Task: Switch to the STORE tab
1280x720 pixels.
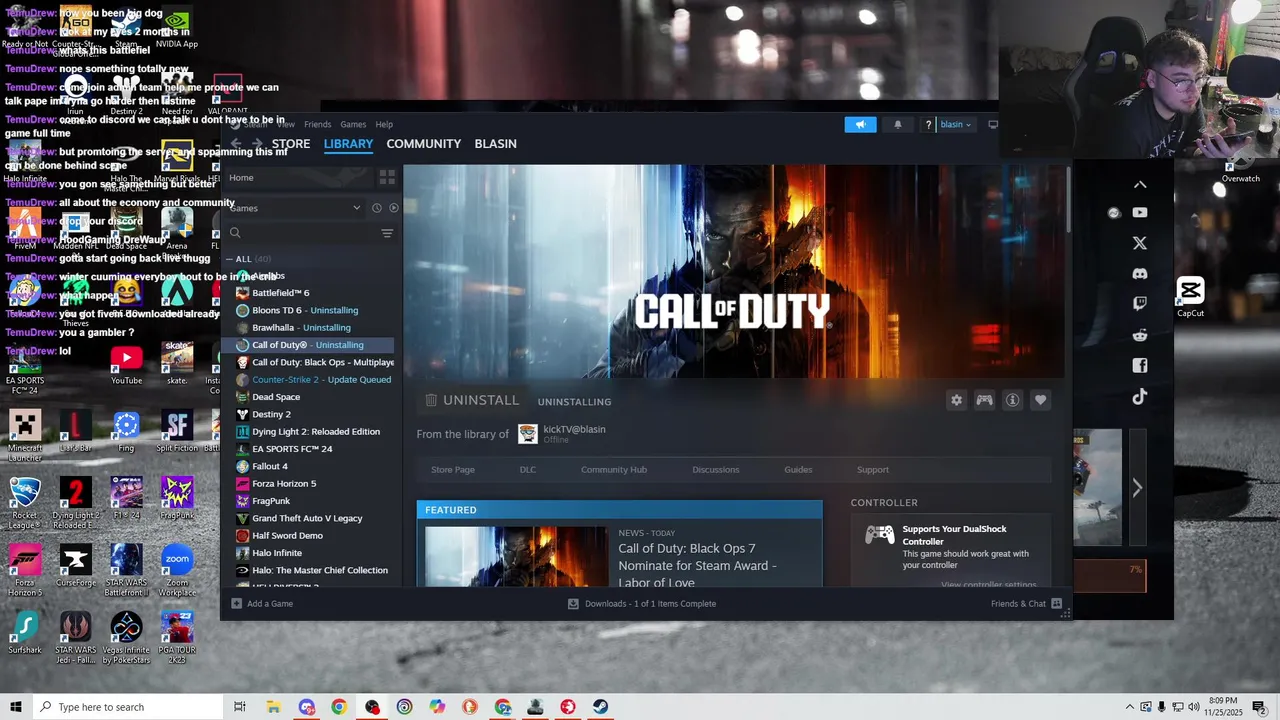Action: click(291, 144)
